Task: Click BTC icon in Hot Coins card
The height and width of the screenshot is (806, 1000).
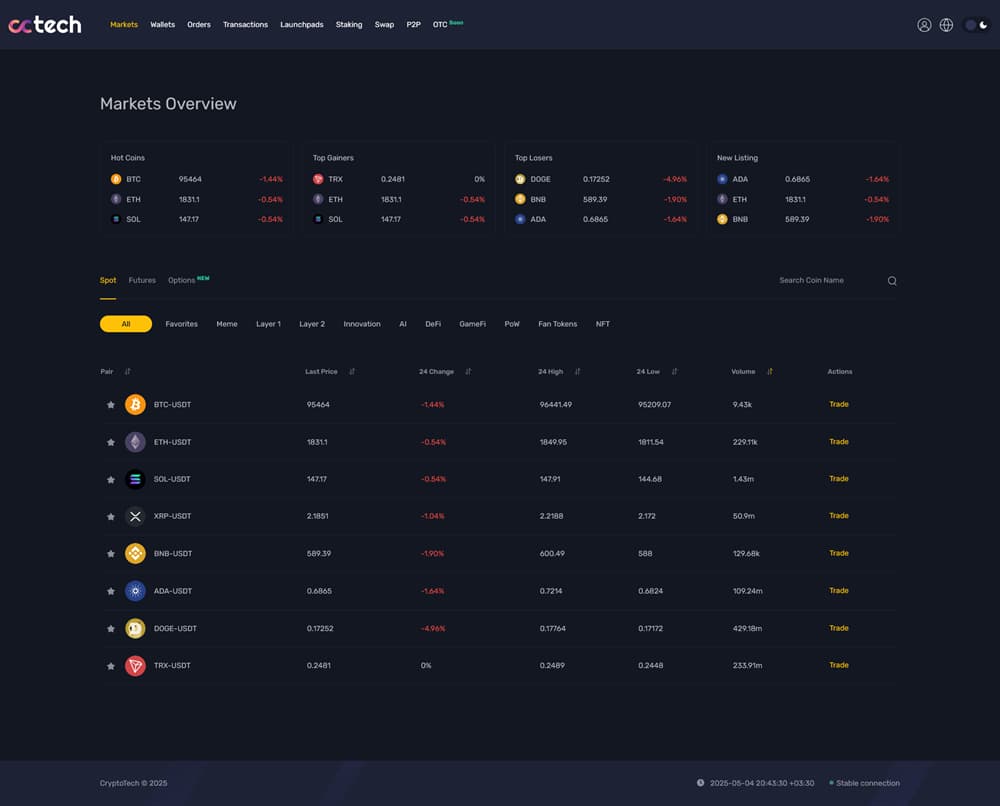Action: point(116,179)
